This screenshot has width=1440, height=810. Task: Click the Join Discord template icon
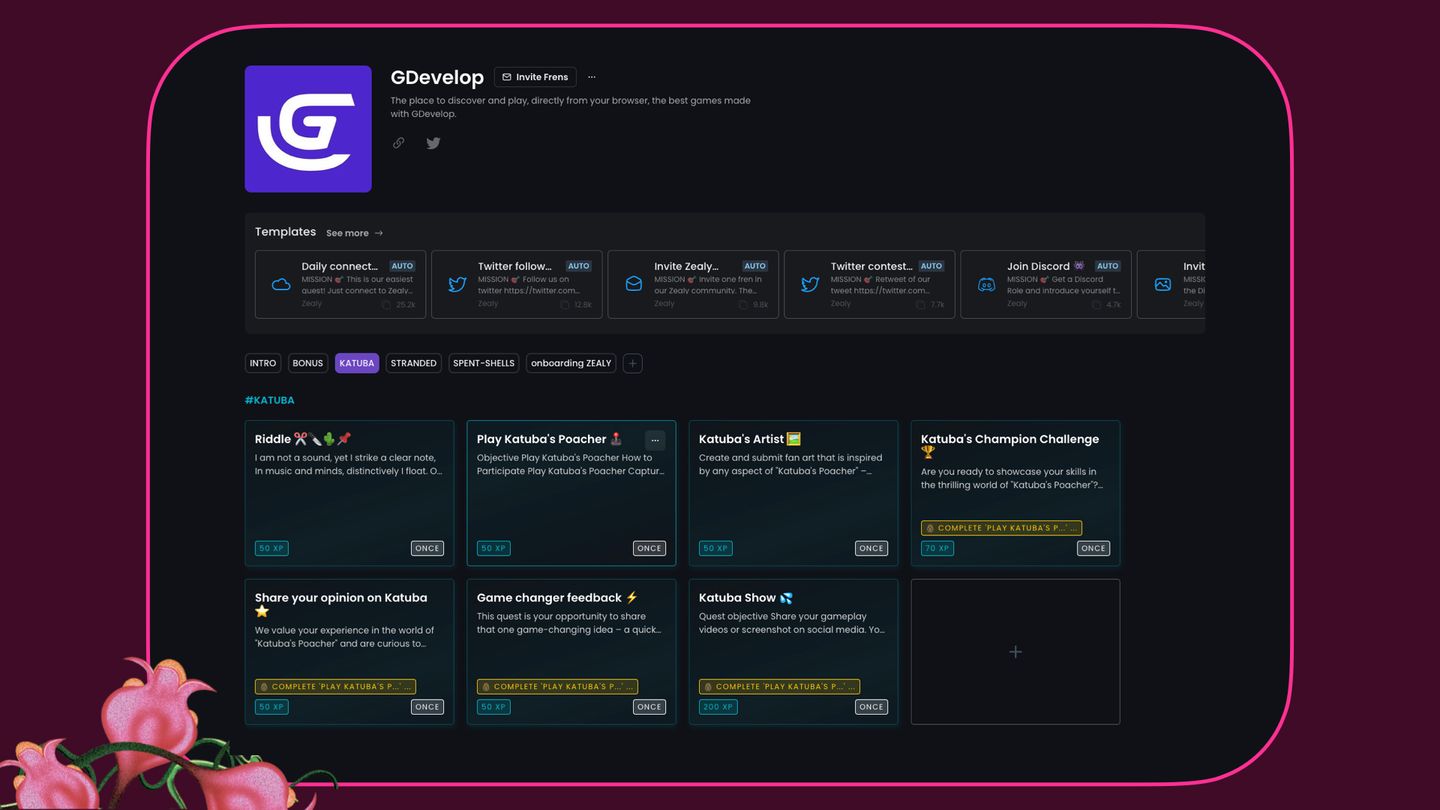tap(986, 284)
